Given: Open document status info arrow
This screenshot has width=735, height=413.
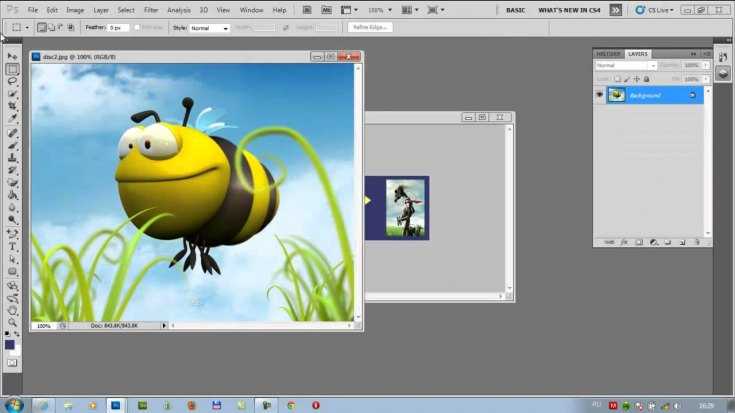Looking at the screenshot, I should coord(164,325).
